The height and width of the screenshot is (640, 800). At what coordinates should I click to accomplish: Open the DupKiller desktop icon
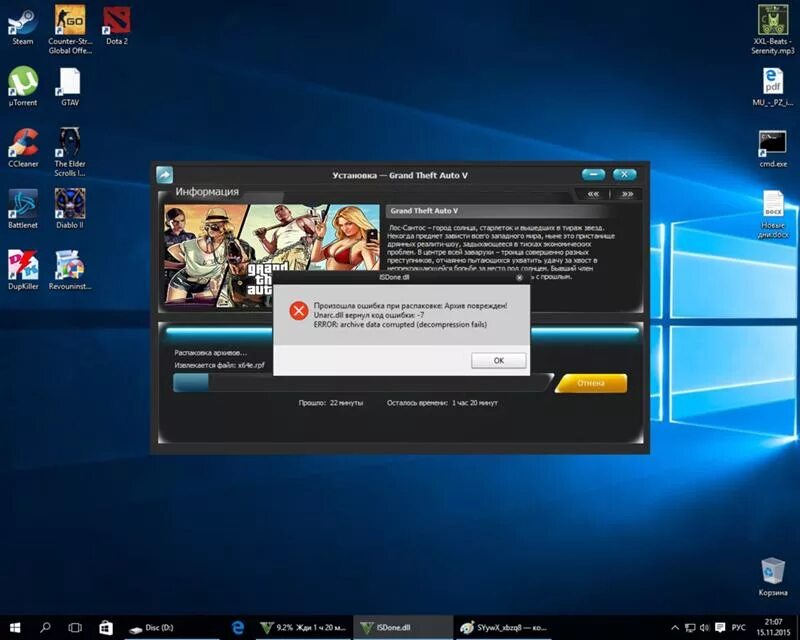coord(23,270)
